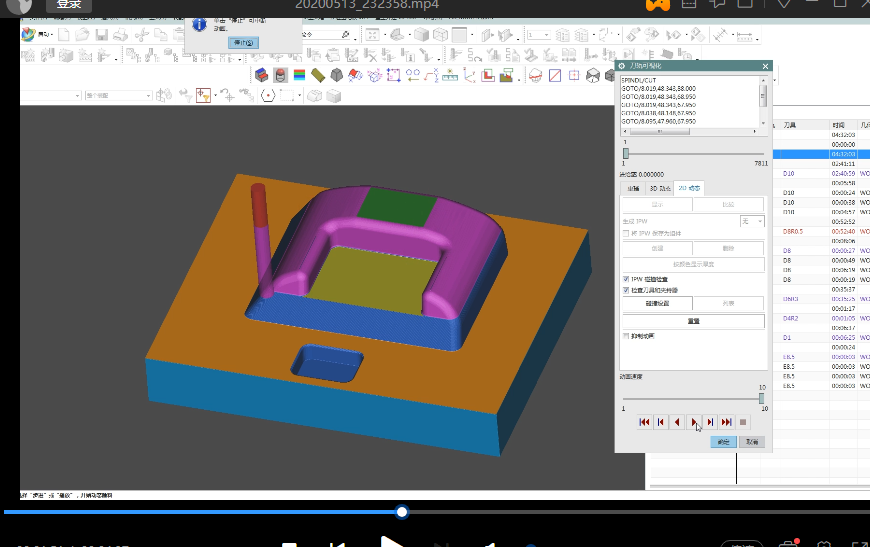Click the print icon
This screenshot has height=547, width=870.
(x=120, y=35)
